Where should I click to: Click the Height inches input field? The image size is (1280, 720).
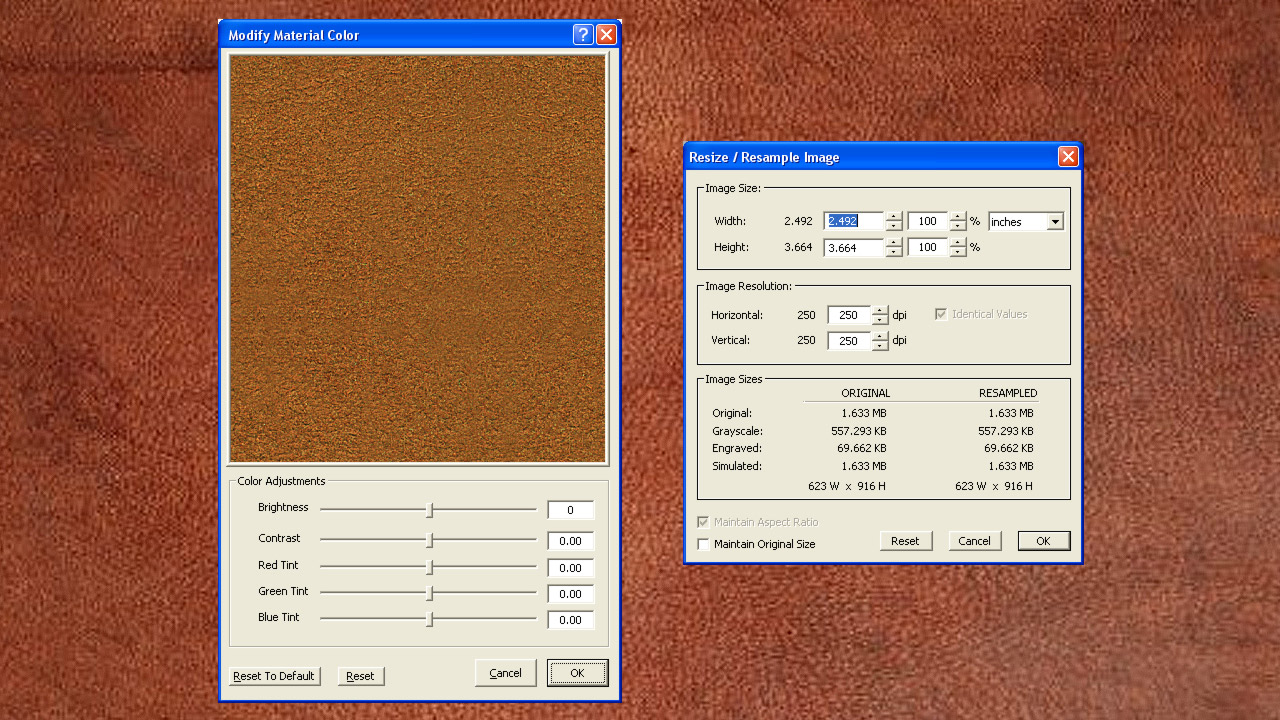click(x=853, y=248)
